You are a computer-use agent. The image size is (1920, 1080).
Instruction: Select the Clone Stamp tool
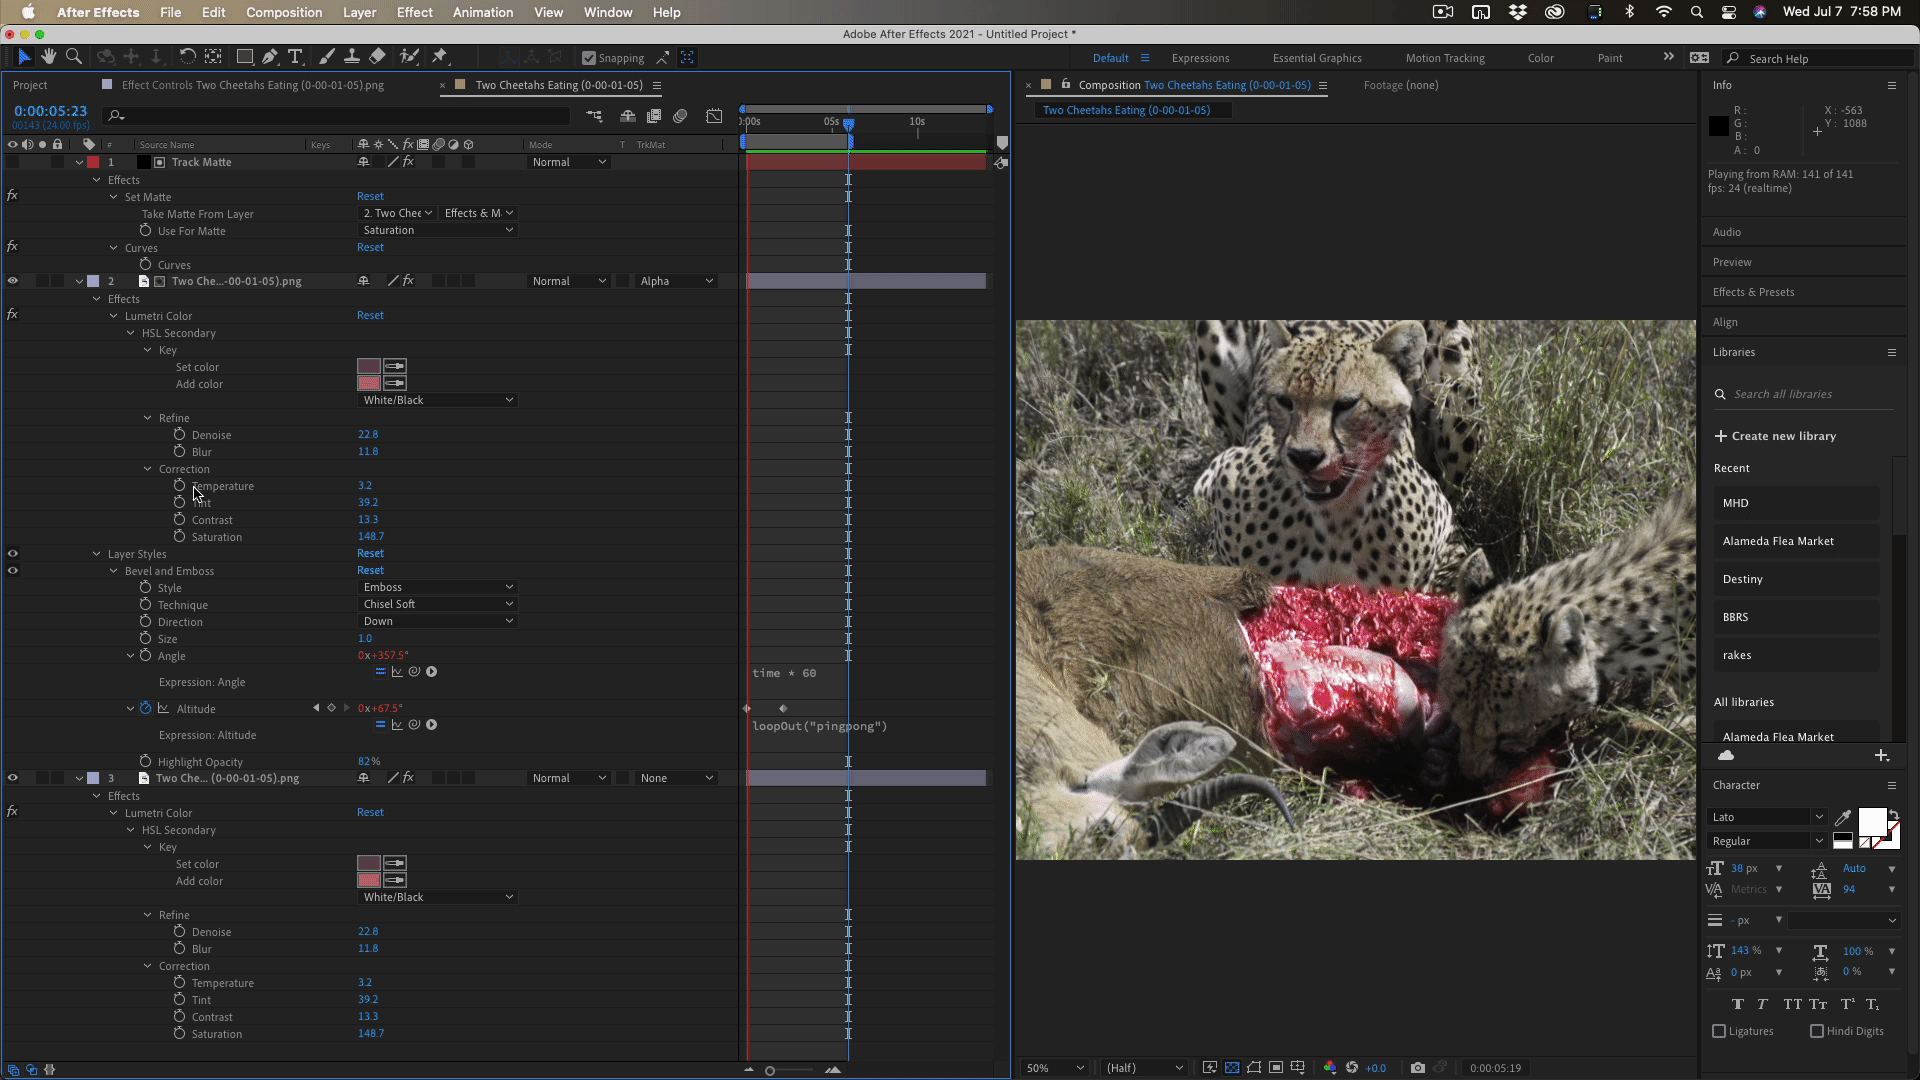coord(352,57)
